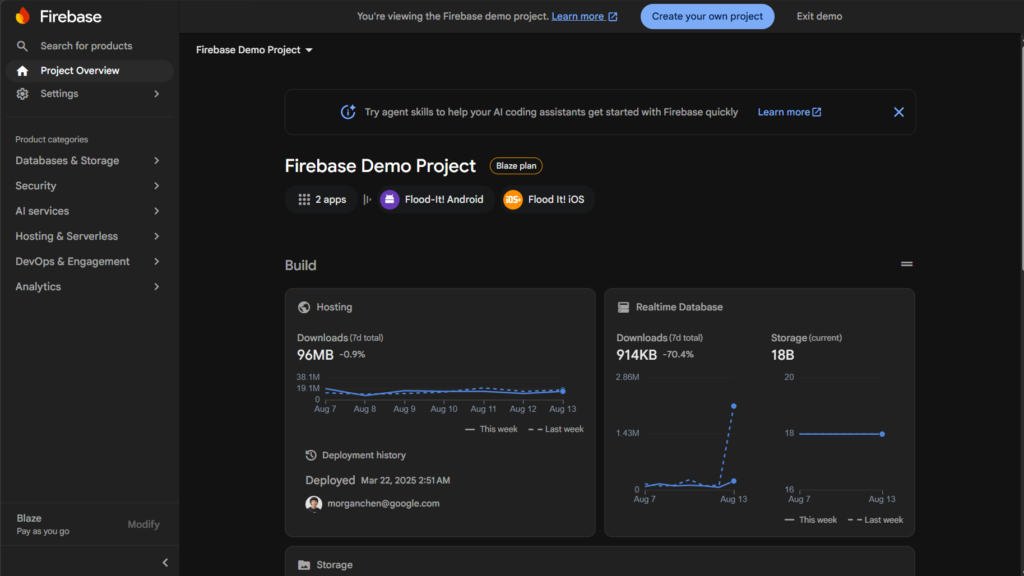Viewport: 1024px width, 576px height.
Task: Click external link icon beside top Learn more
Action: [613, 17]
